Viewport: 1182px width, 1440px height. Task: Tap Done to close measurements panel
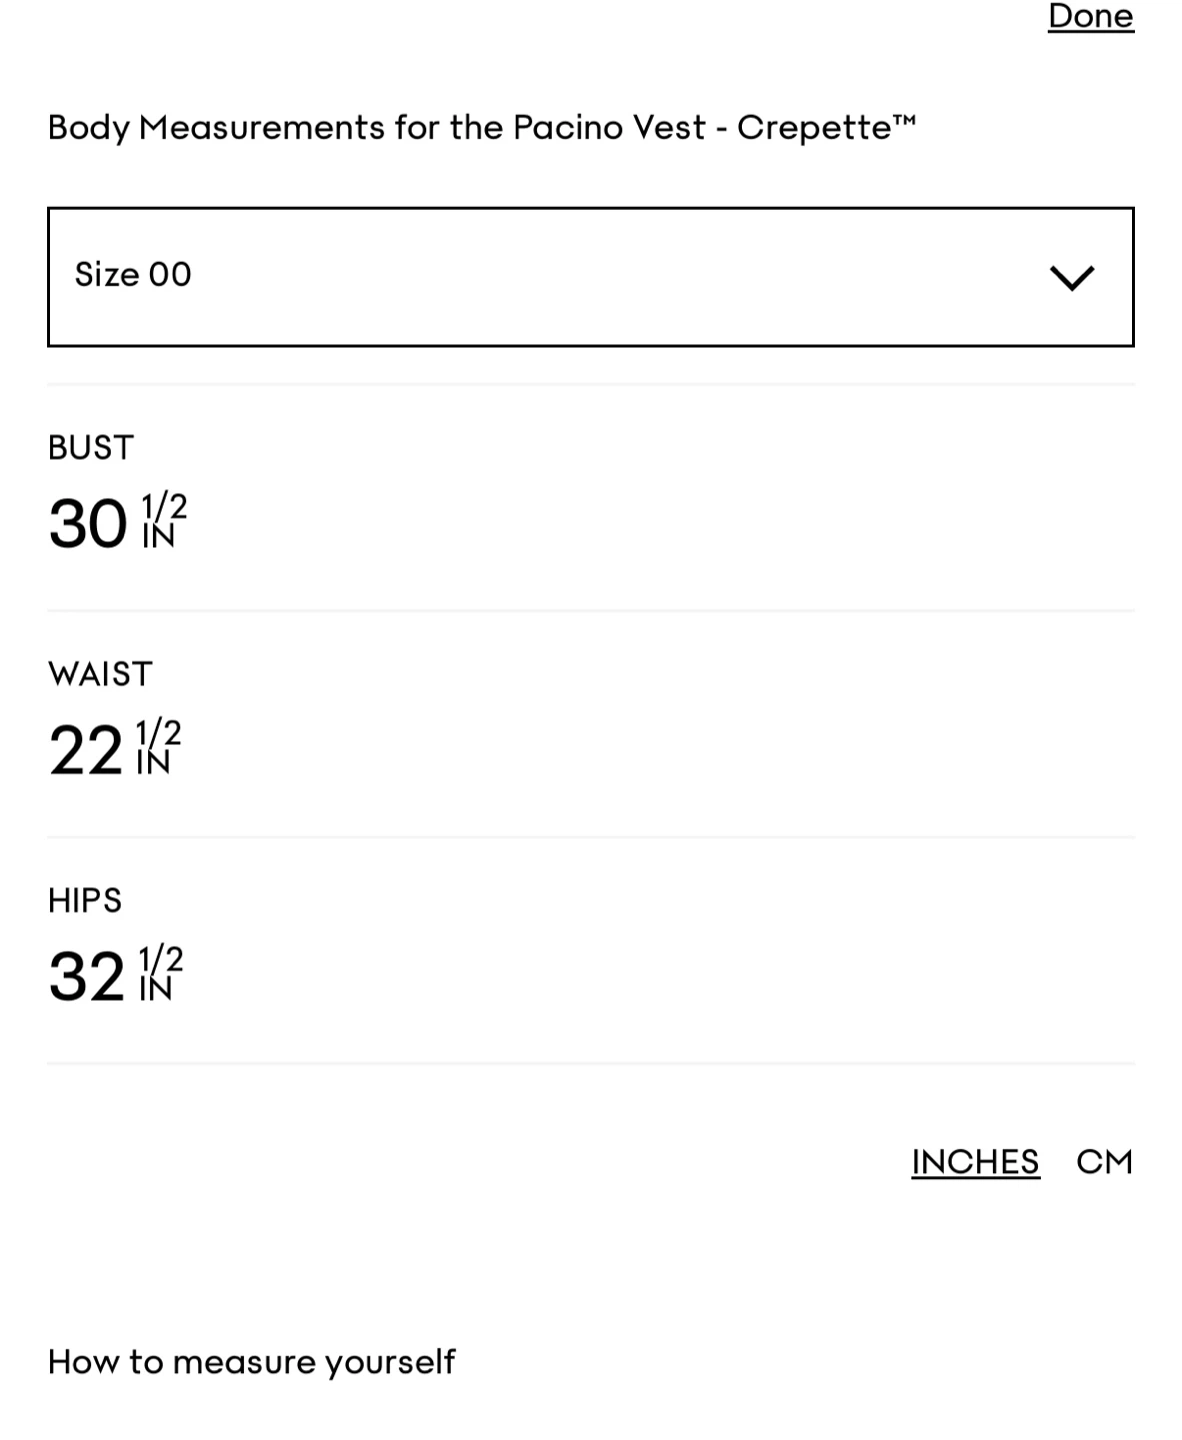1090,16
